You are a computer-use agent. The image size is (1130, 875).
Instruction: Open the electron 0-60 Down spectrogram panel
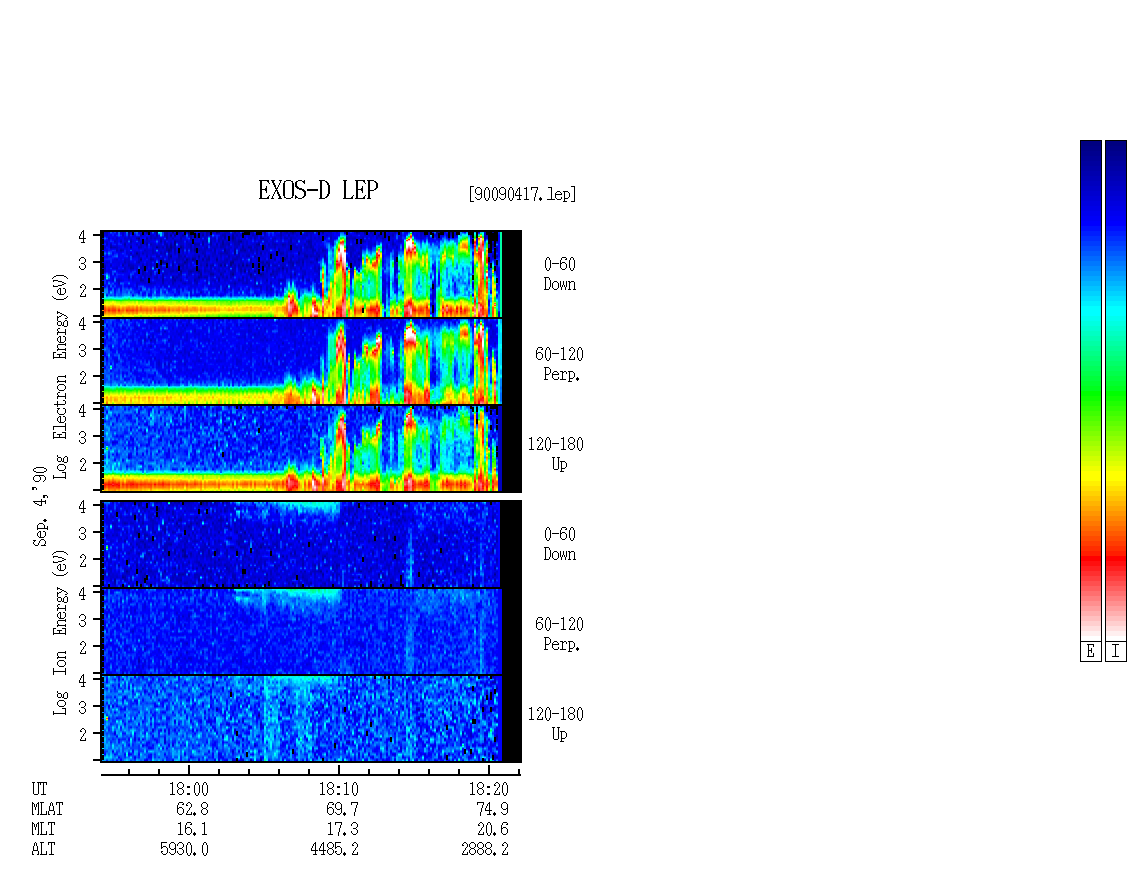311,274
